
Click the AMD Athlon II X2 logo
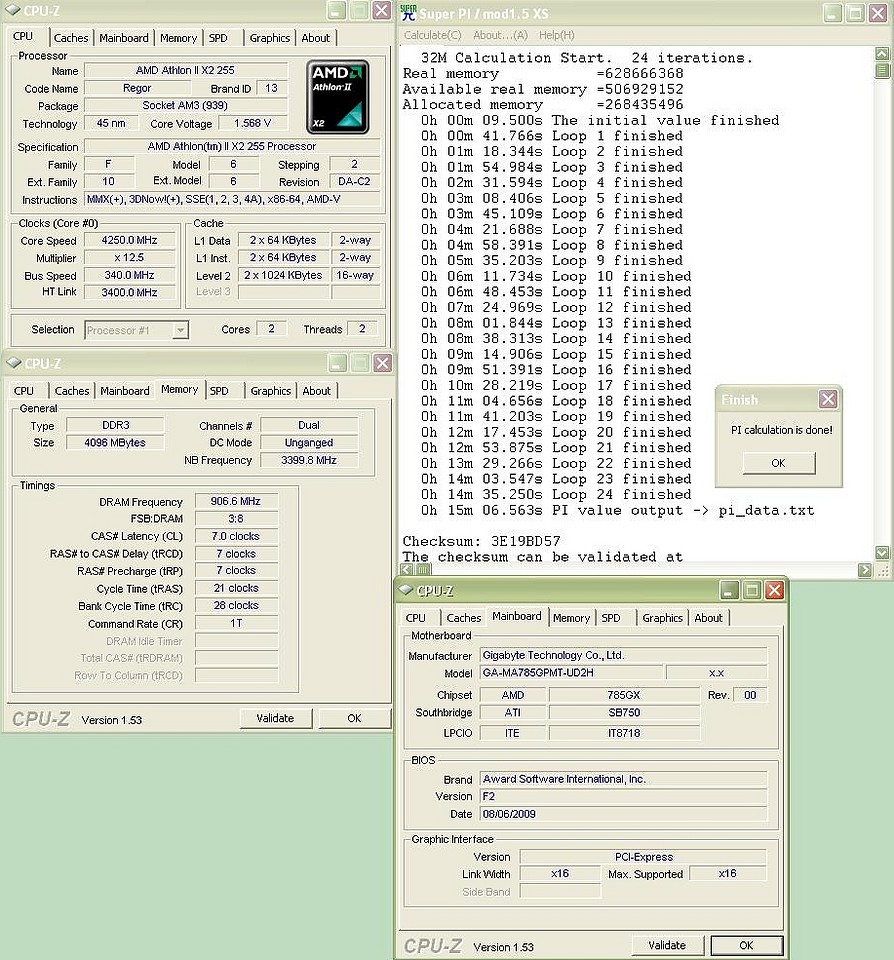tap(337, 97)
